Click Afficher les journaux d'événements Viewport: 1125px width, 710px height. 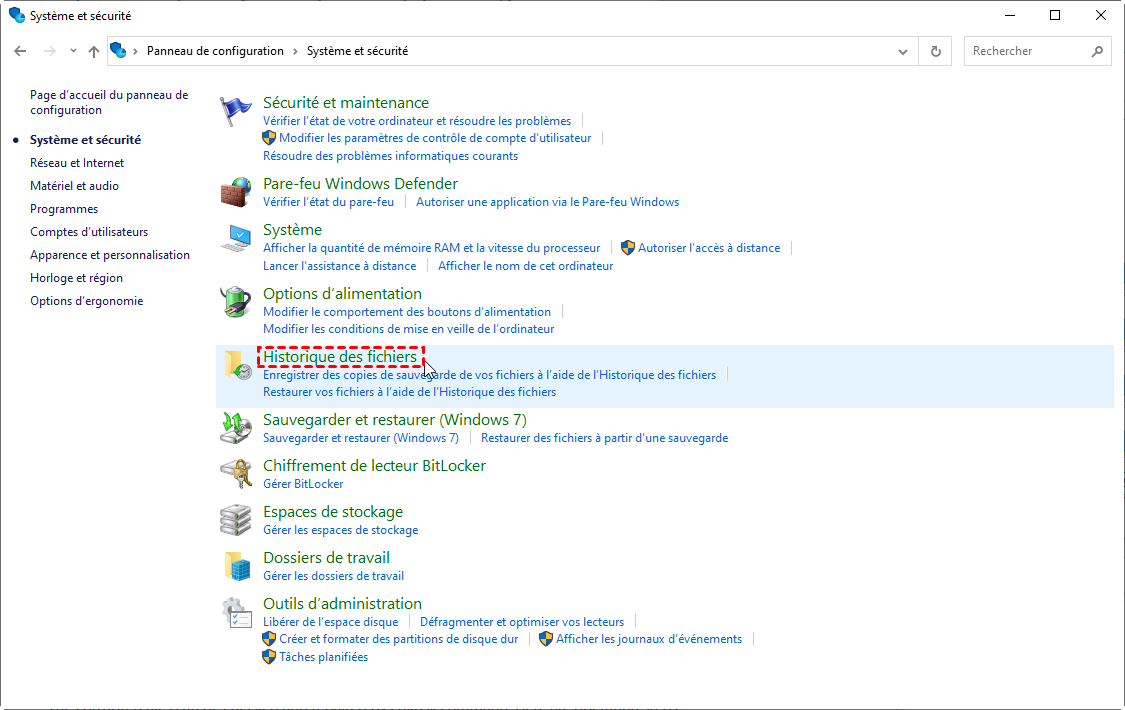649,639
